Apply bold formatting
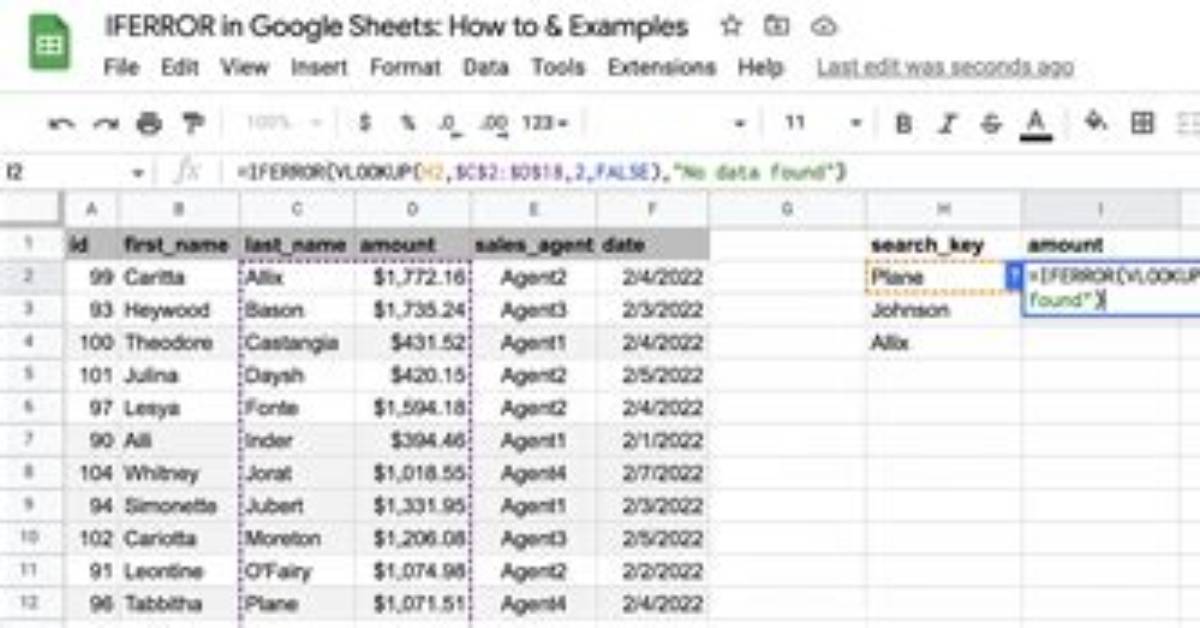The width and height of the screenshot is (1200, 628). coord(904,123)
